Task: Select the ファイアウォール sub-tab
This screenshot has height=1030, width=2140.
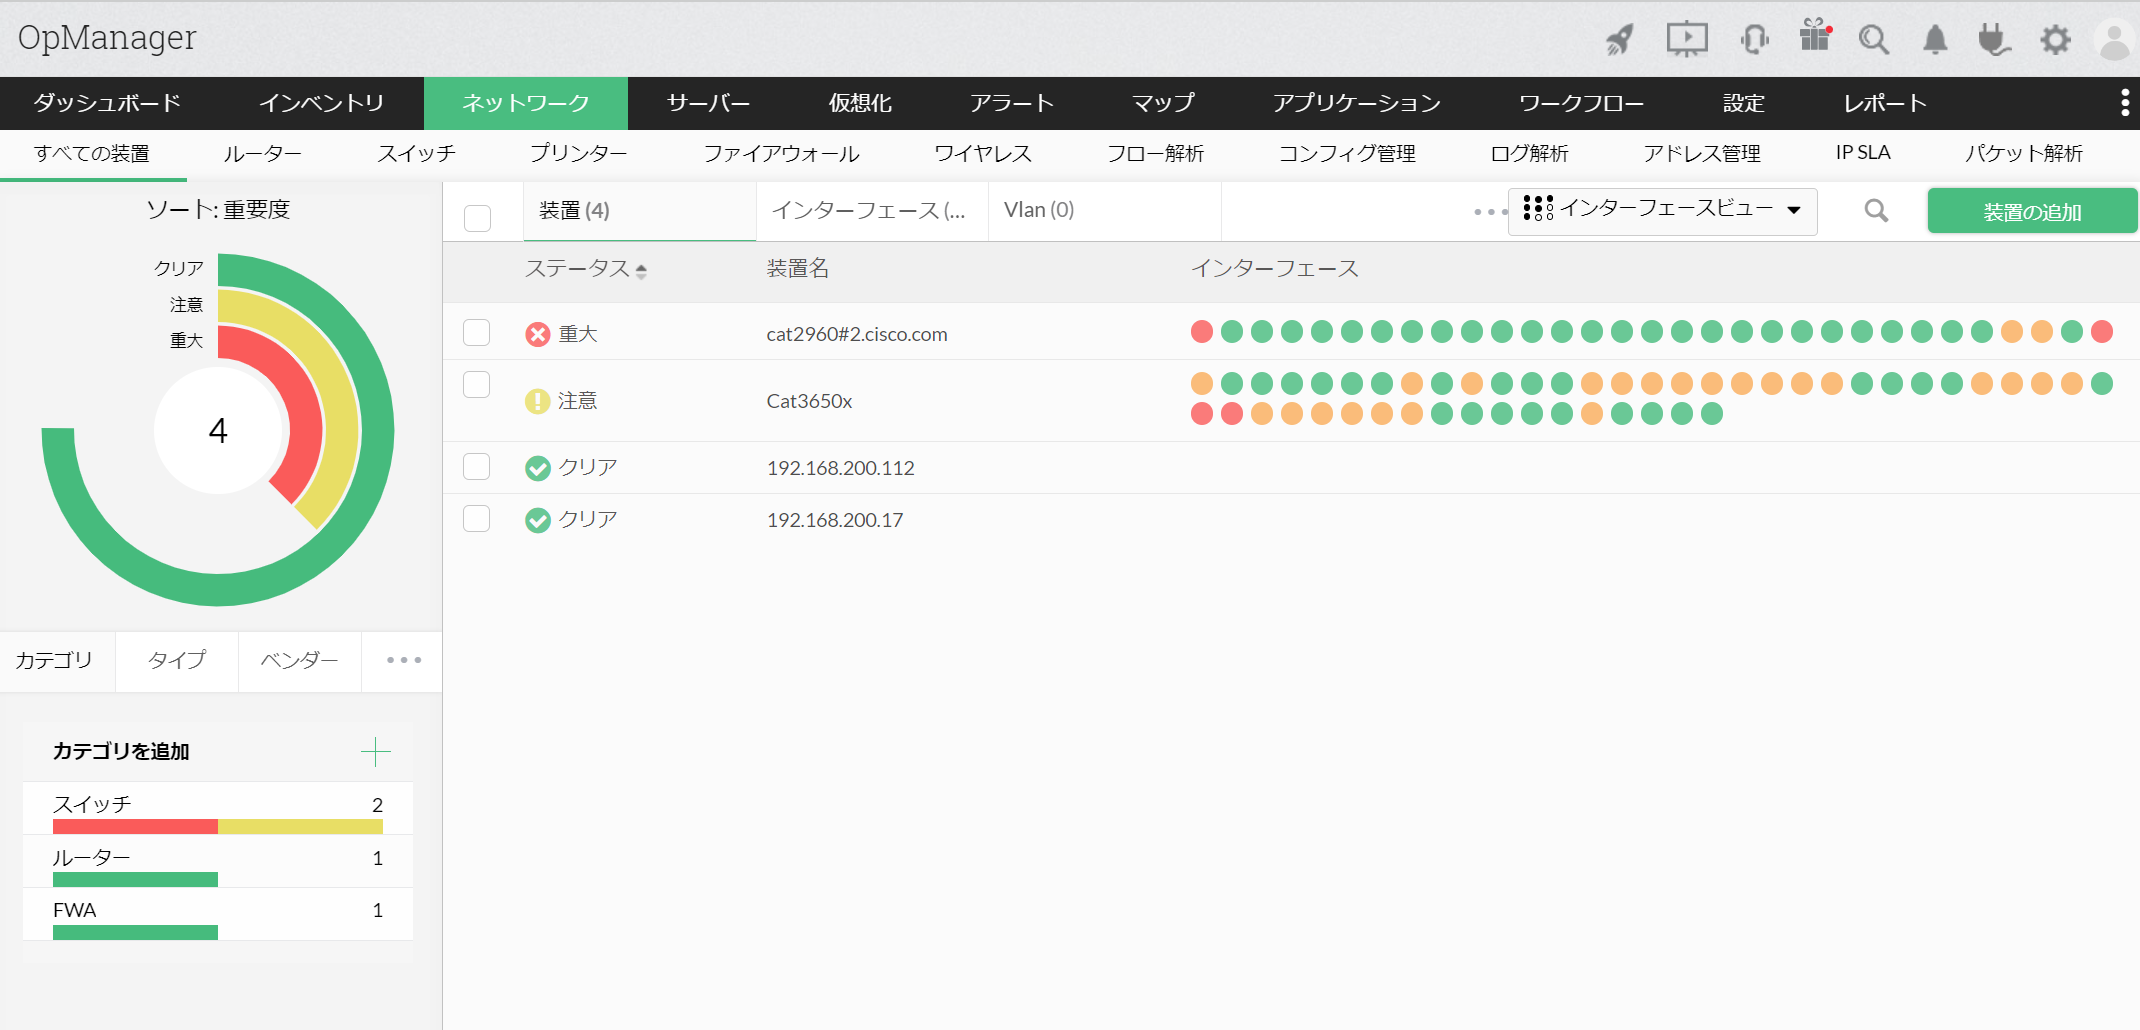Action: [x=781, y=154]
